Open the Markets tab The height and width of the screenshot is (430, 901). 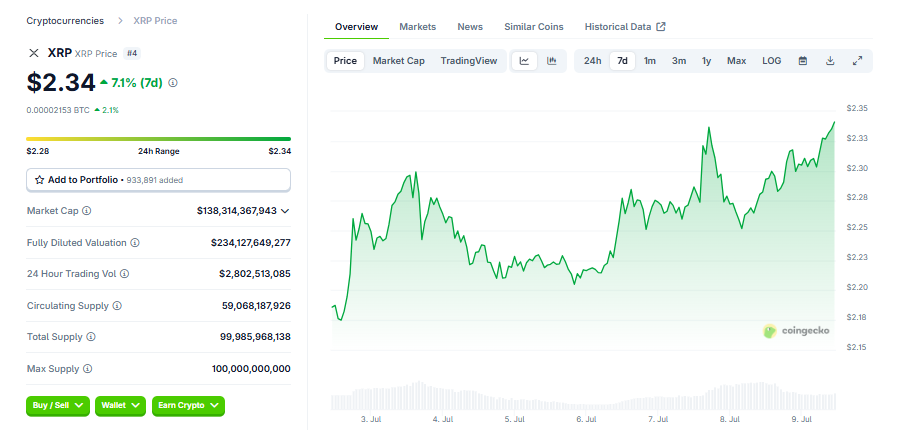[x=418, y=26]
